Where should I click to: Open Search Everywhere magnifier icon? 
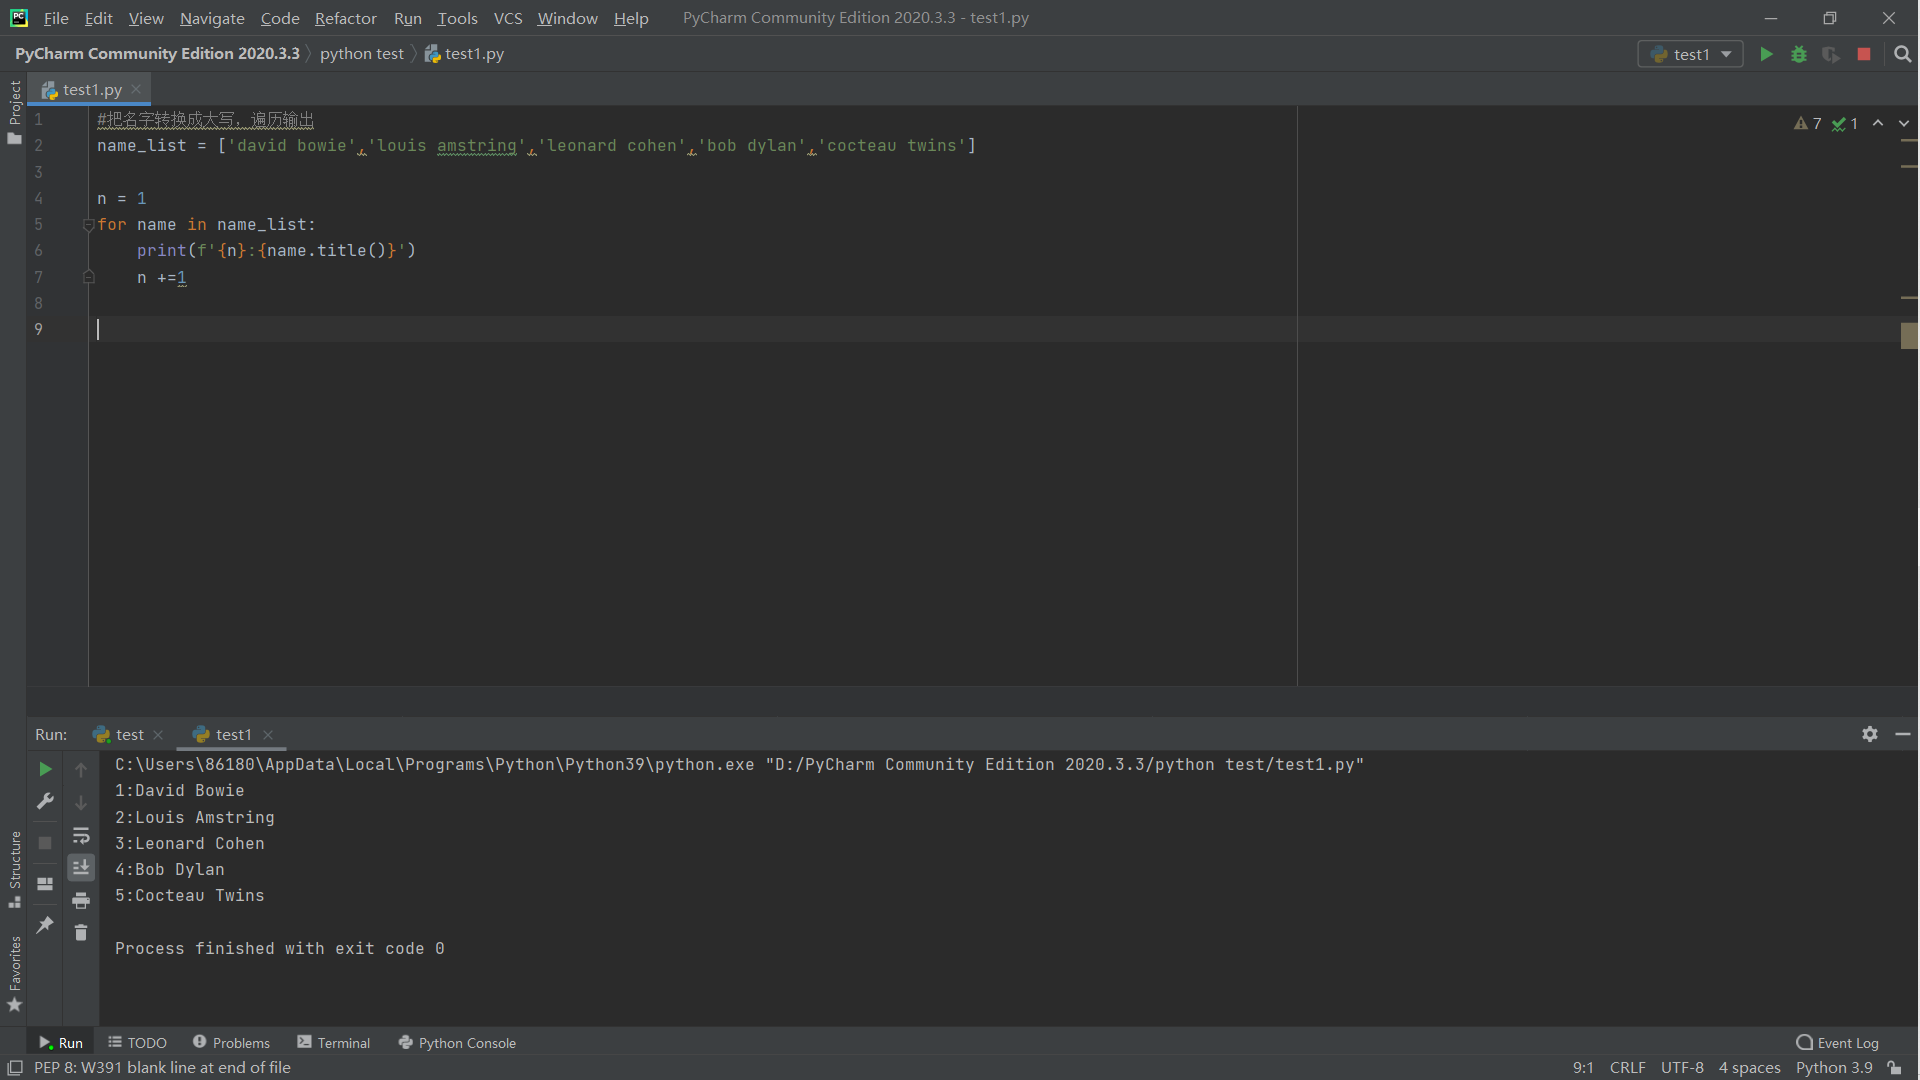click(x=1902, y=54)
